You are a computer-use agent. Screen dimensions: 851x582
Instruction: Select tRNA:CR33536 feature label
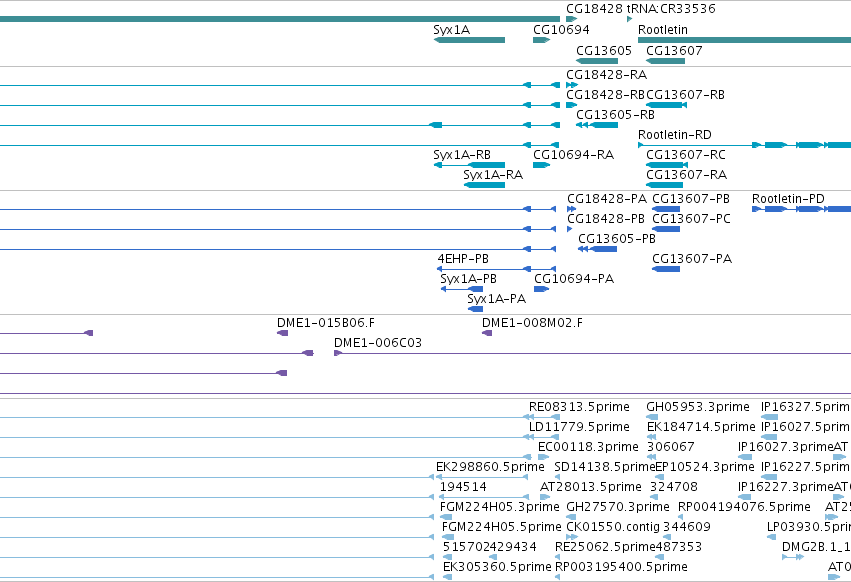coord(671,9)
